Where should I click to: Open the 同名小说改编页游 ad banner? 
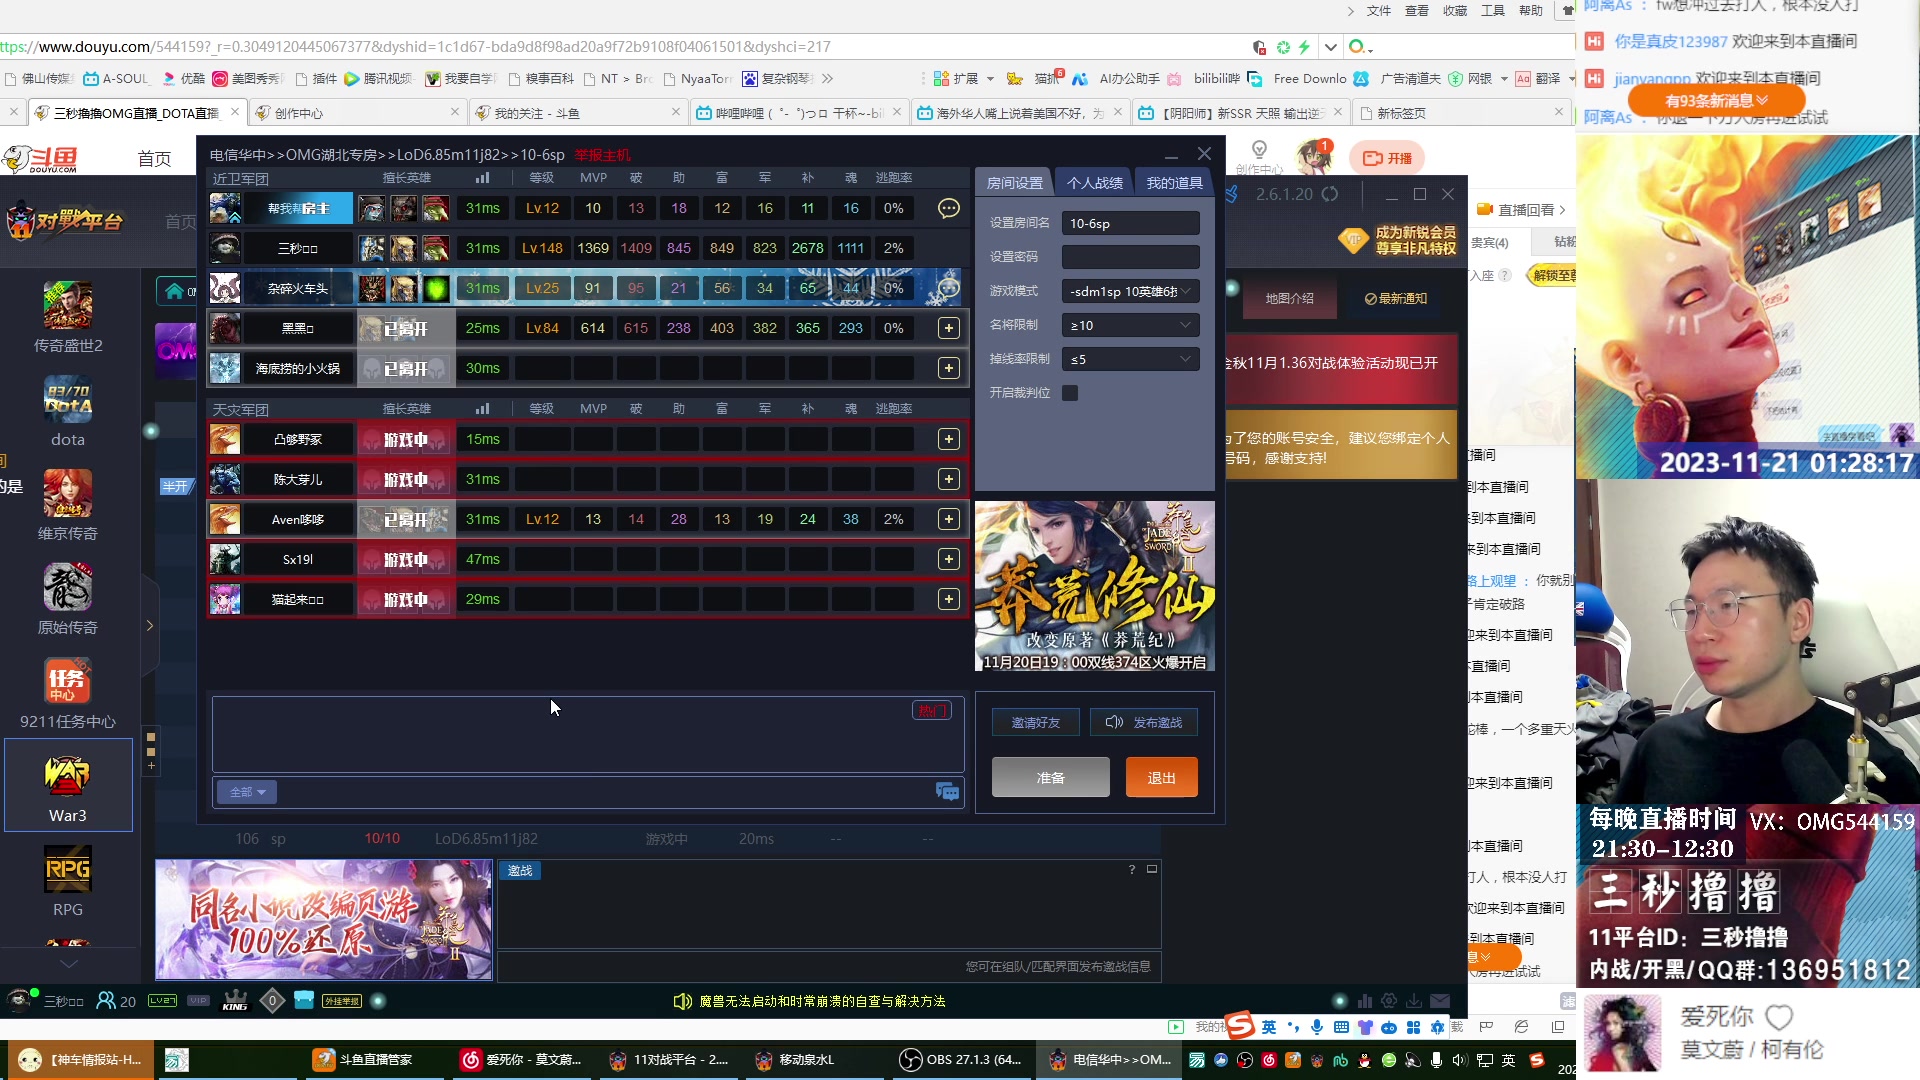(x=323, y=919)
